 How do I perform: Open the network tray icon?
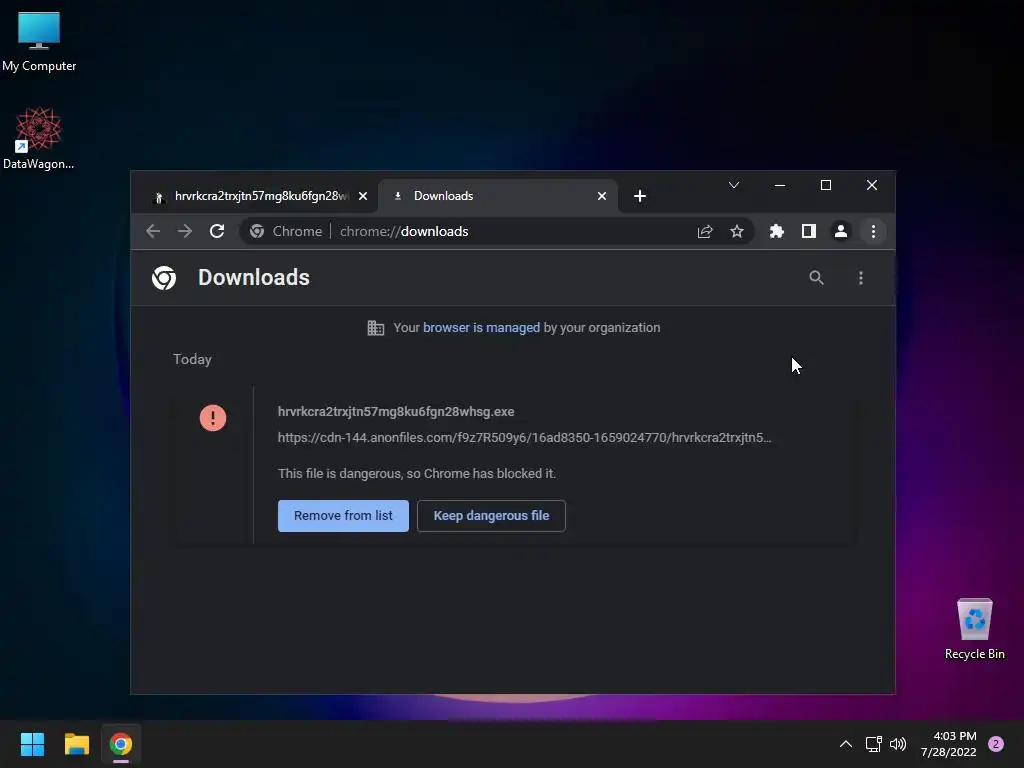tap(873, 744)
